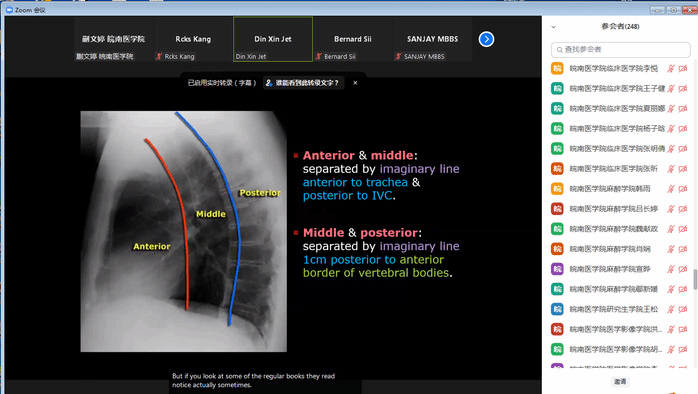
Task: Click camera-off icon for 王子健
Action: (683, 89)
